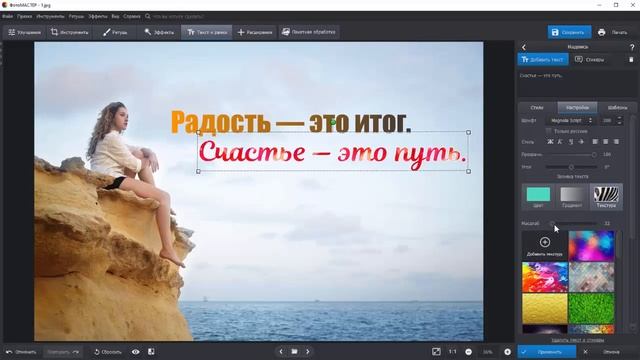Switch to the Стили tab
Viewport: 640px width, 360px height.
[537, 108]
